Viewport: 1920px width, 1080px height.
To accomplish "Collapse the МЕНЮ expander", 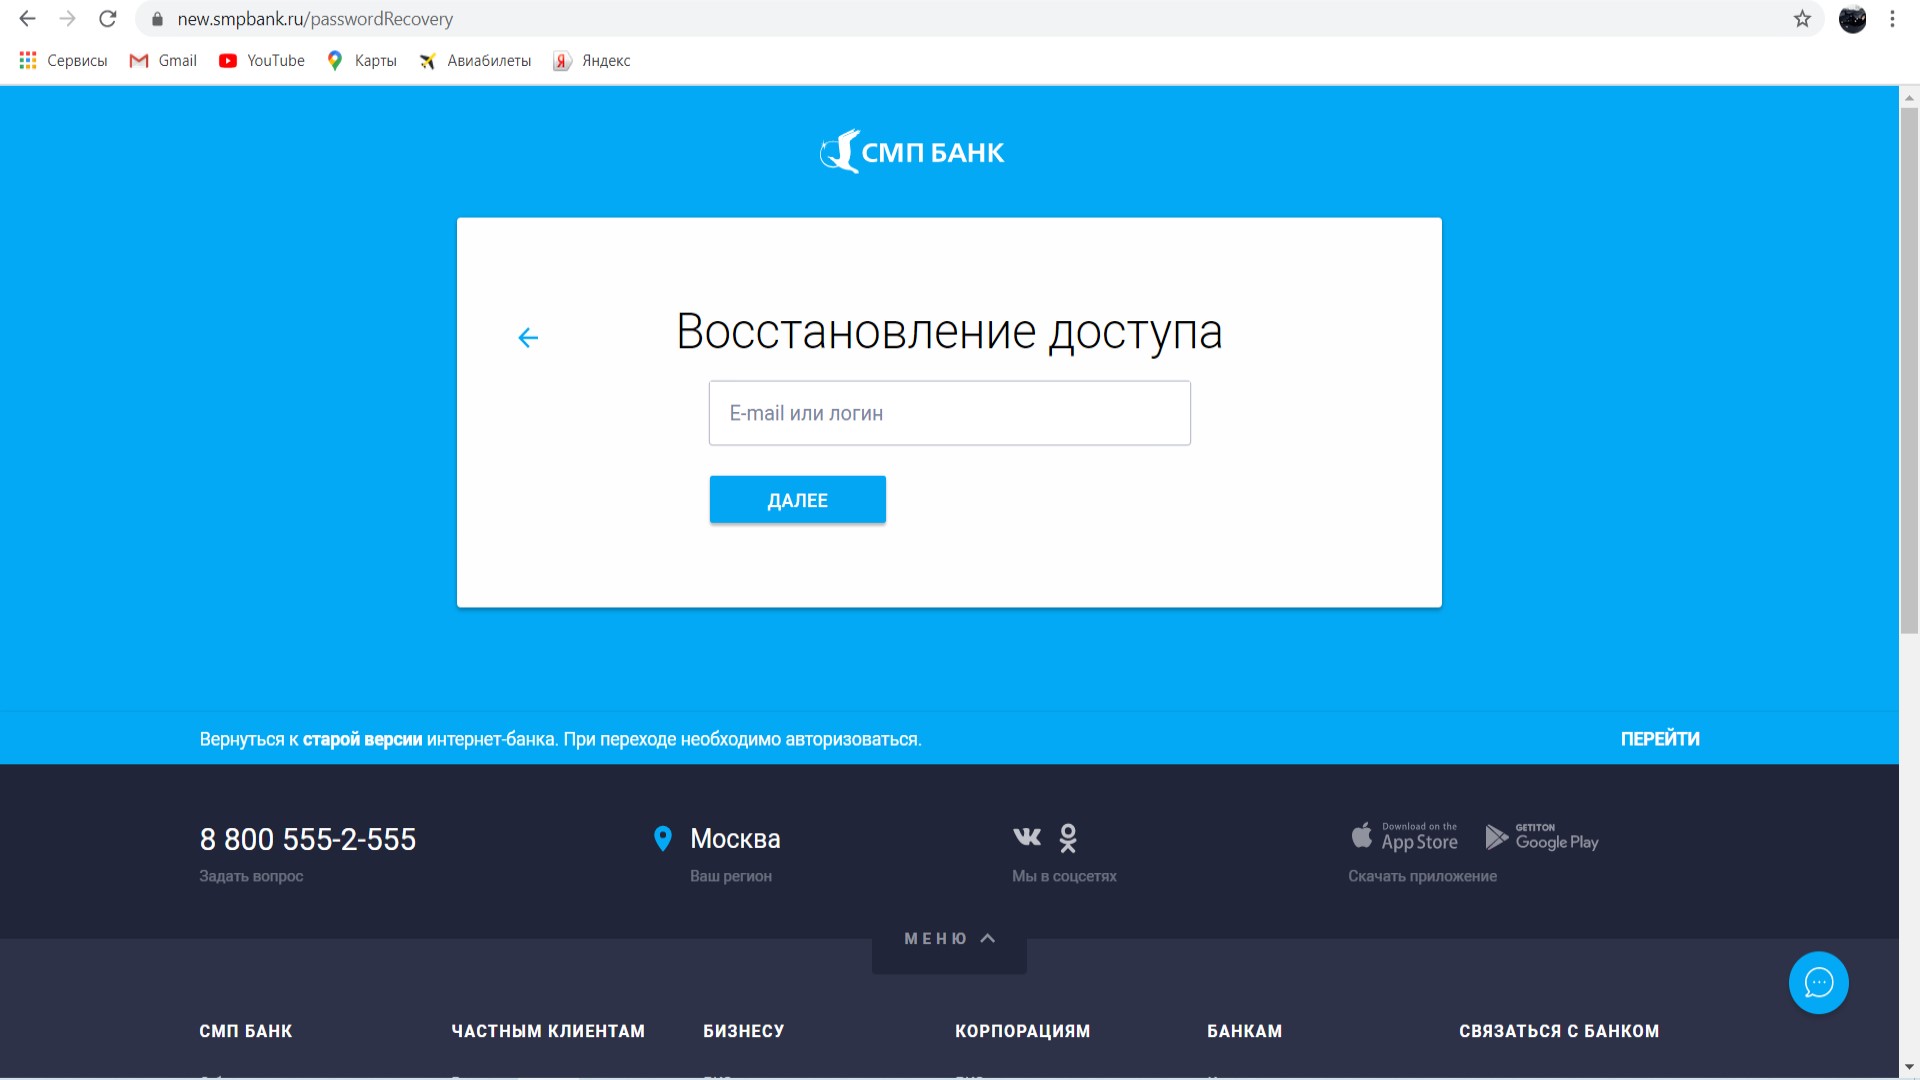I will point(950,939).
